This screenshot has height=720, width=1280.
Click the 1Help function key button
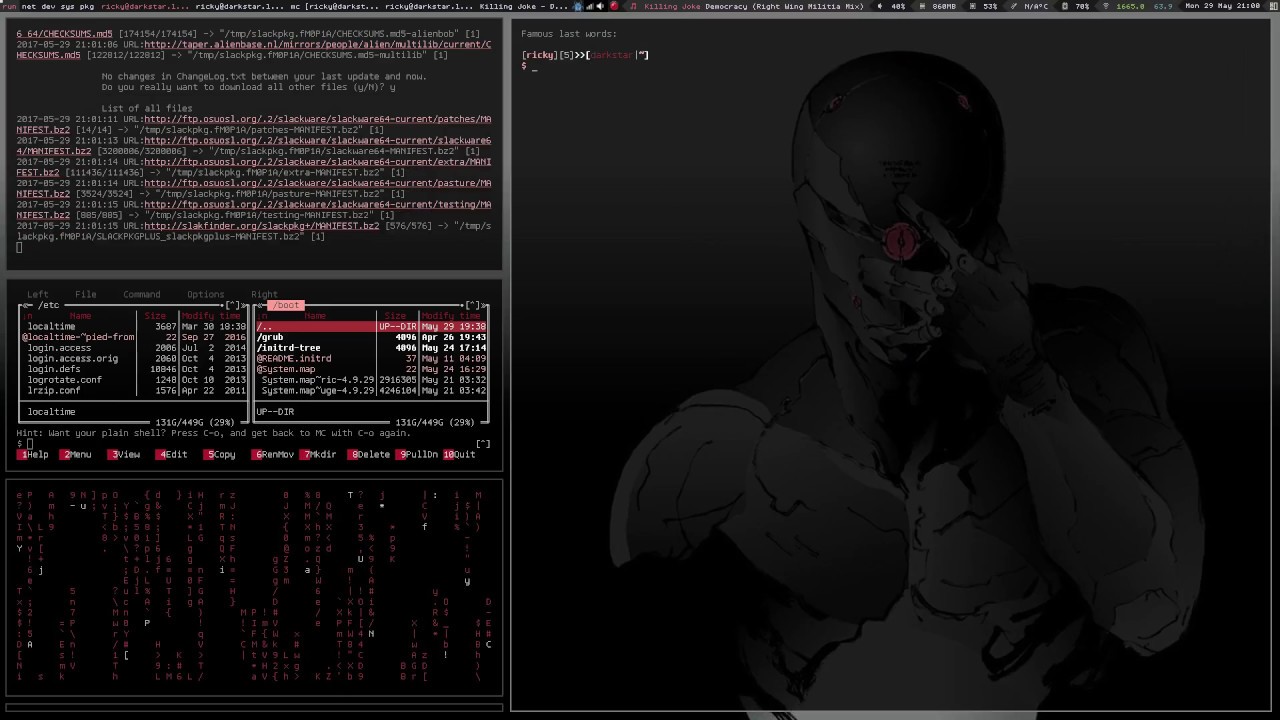tap(34, 455)
